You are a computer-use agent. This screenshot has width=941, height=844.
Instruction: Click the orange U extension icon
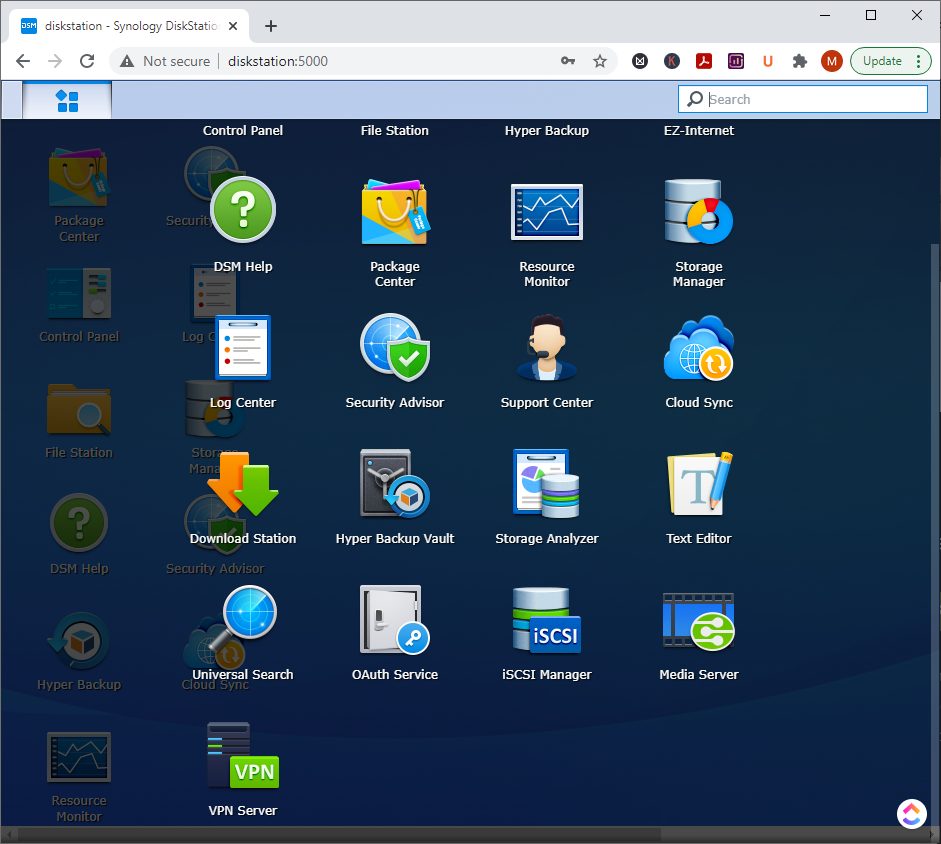coord(767,61)
